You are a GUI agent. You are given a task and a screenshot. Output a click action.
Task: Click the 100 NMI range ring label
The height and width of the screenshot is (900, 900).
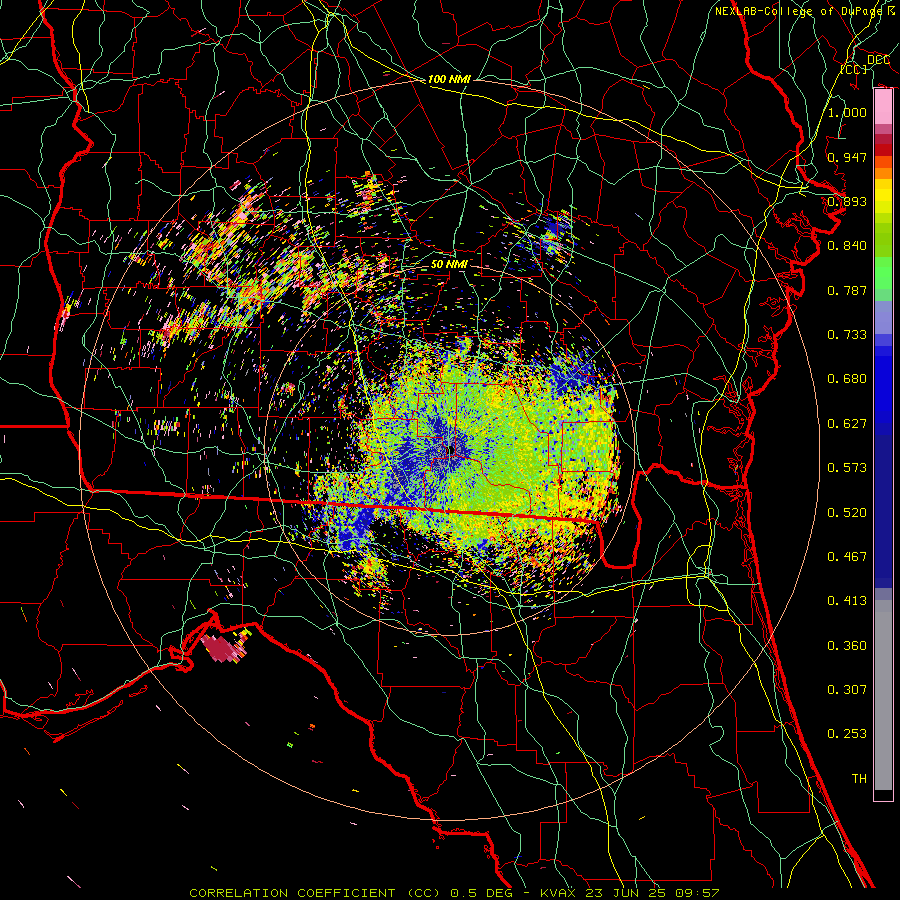pos(449,79)
